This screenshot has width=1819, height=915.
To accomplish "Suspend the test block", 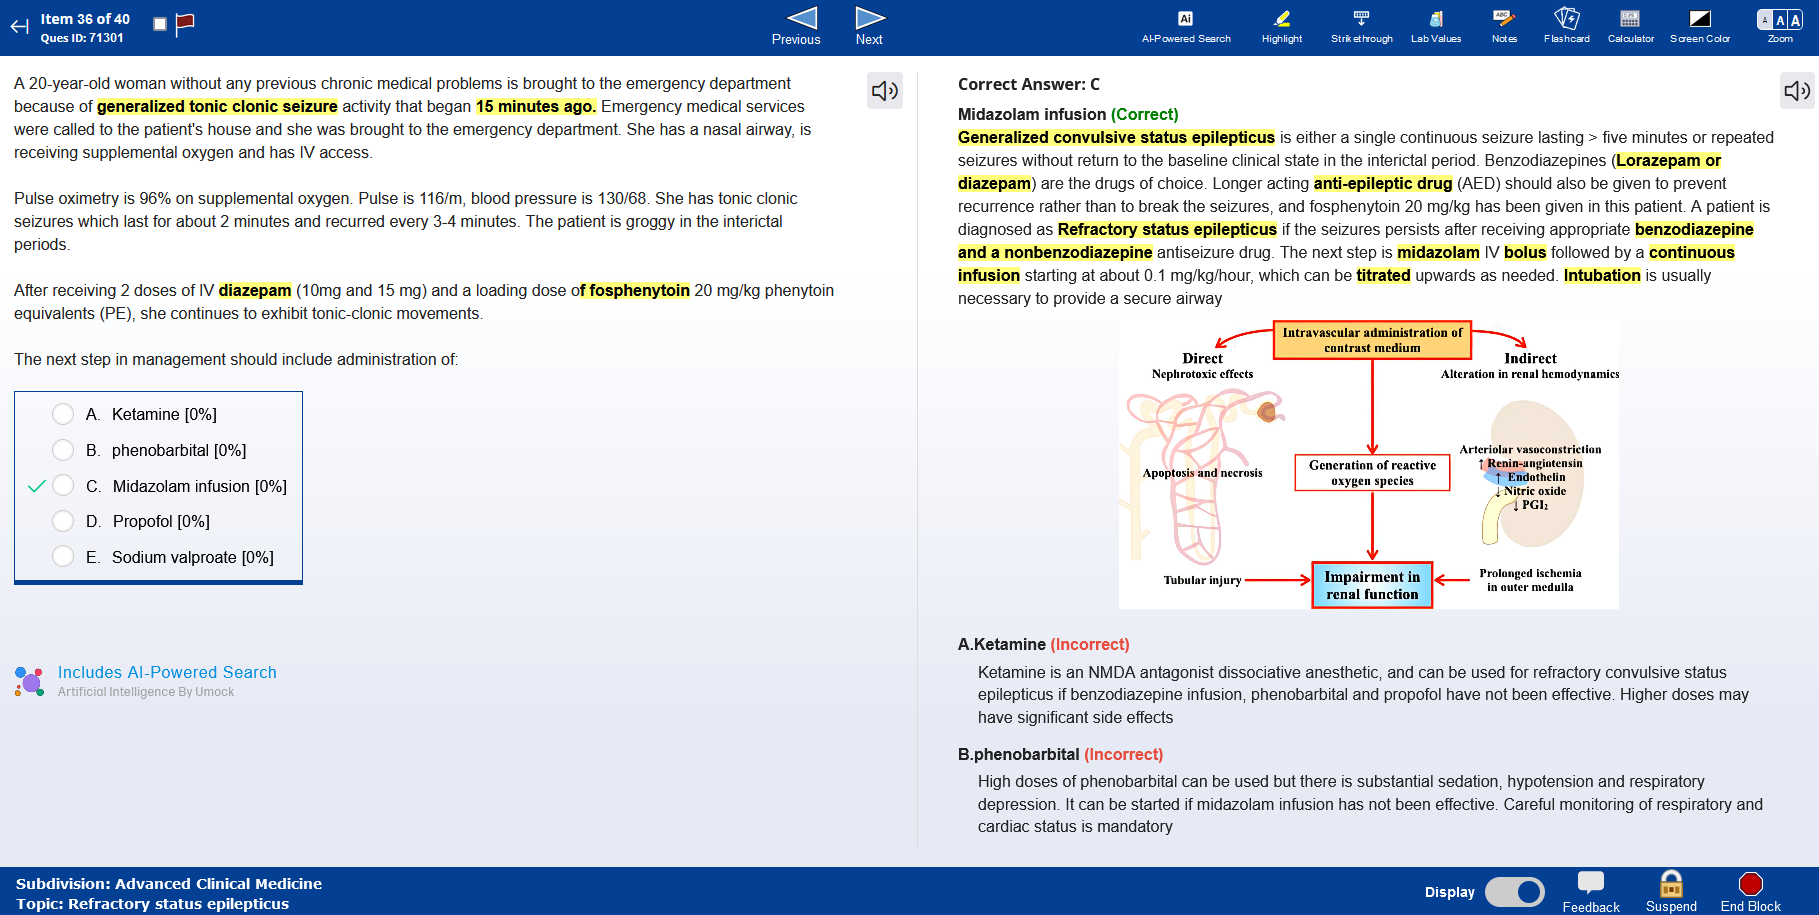I will [1671, 891].
